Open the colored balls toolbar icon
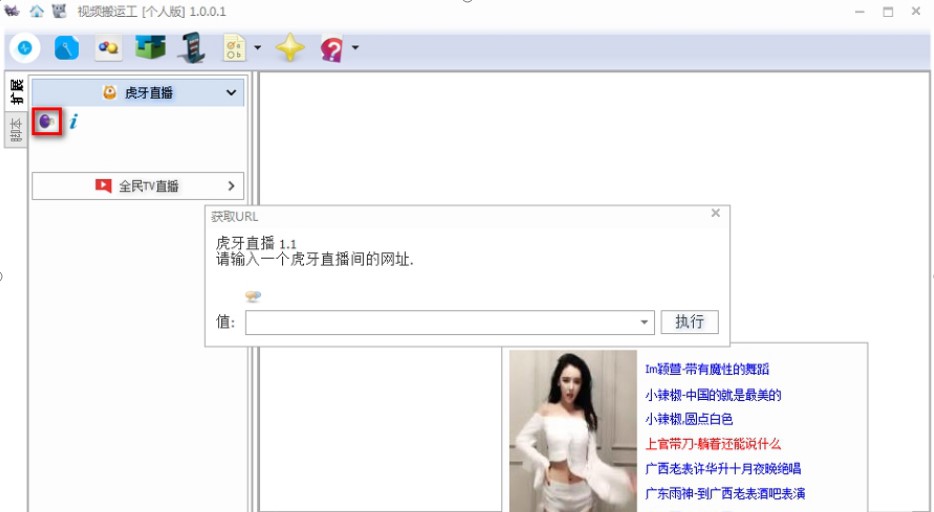Viewport: 934px width, 512px height. point(108,48)
